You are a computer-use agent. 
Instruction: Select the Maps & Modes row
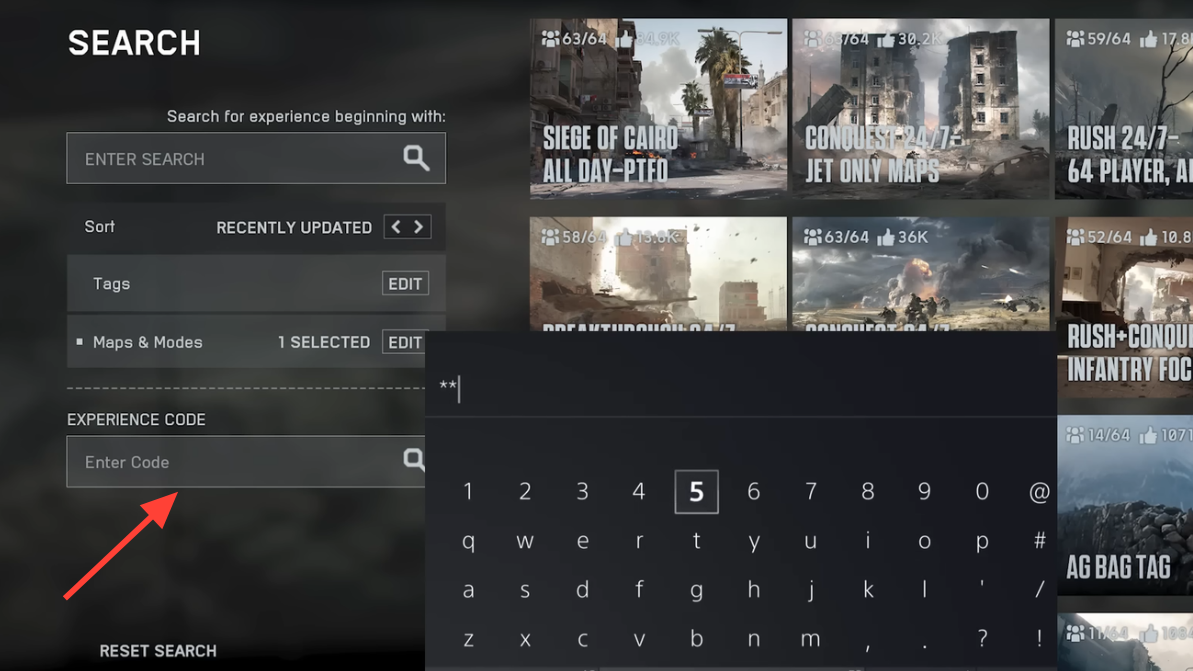(247, 342)
